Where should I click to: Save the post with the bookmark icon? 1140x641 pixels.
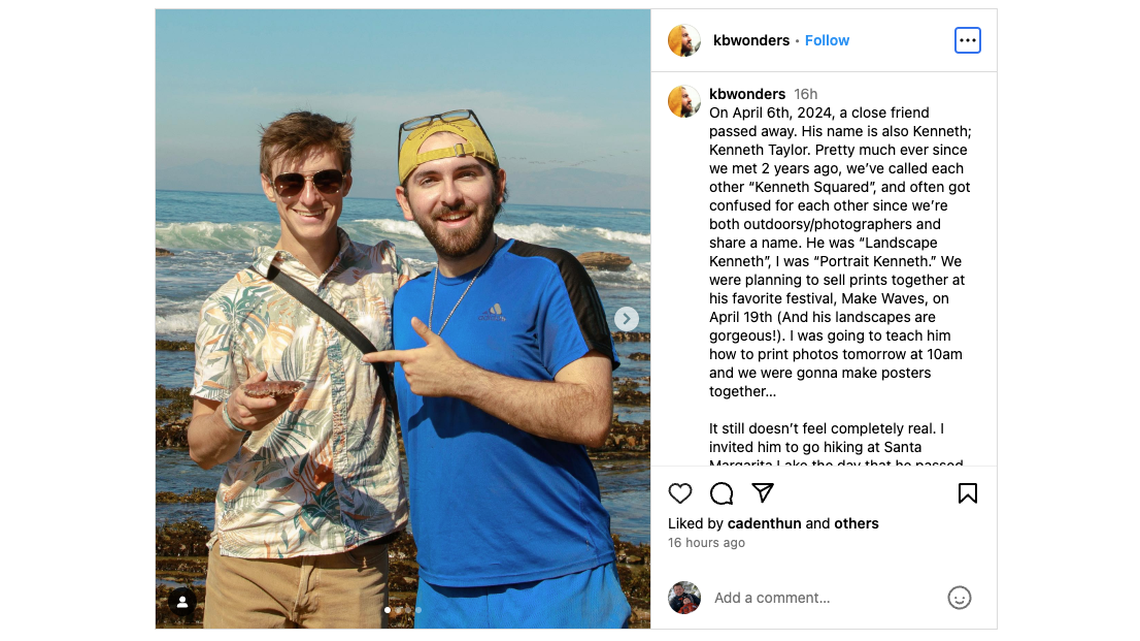pos(967,493)
